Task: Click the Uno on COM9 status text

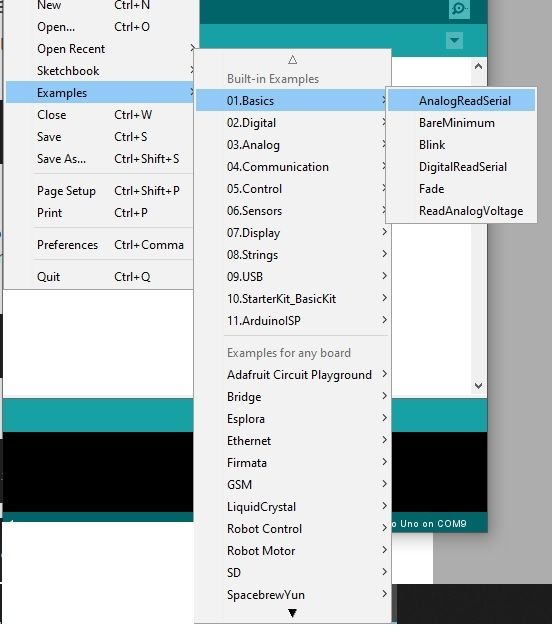Action: click(429, 524)
